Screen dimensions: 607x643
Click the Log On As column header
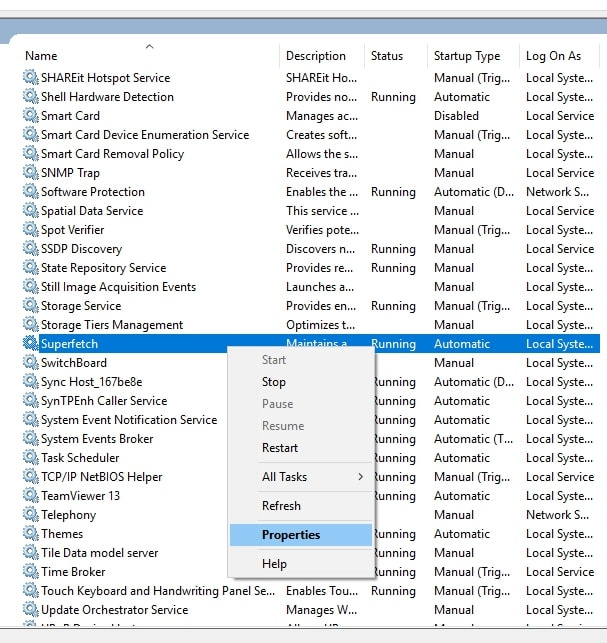coord(553,56)
